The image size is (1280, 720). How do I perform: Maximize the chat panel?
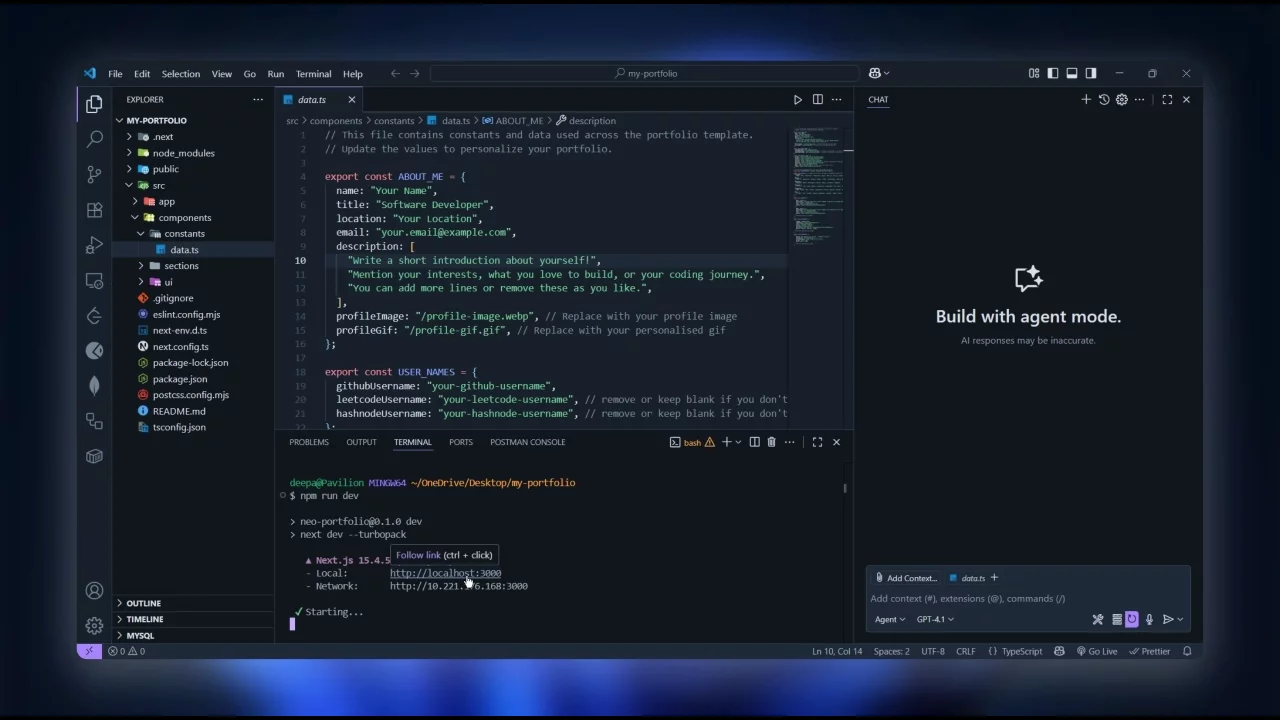tap(1167, 99)
